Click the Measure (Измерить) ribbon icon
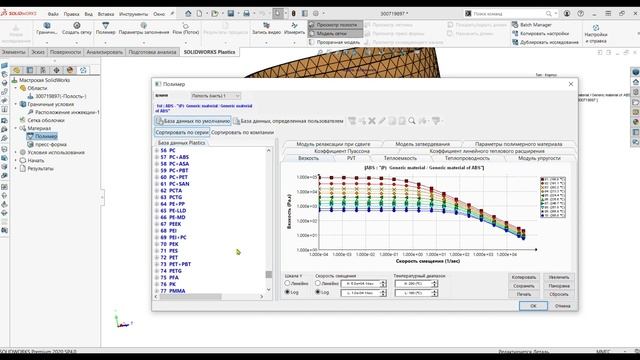The height and width of the screenshot is (360, 640). click(x=294, y=29)
